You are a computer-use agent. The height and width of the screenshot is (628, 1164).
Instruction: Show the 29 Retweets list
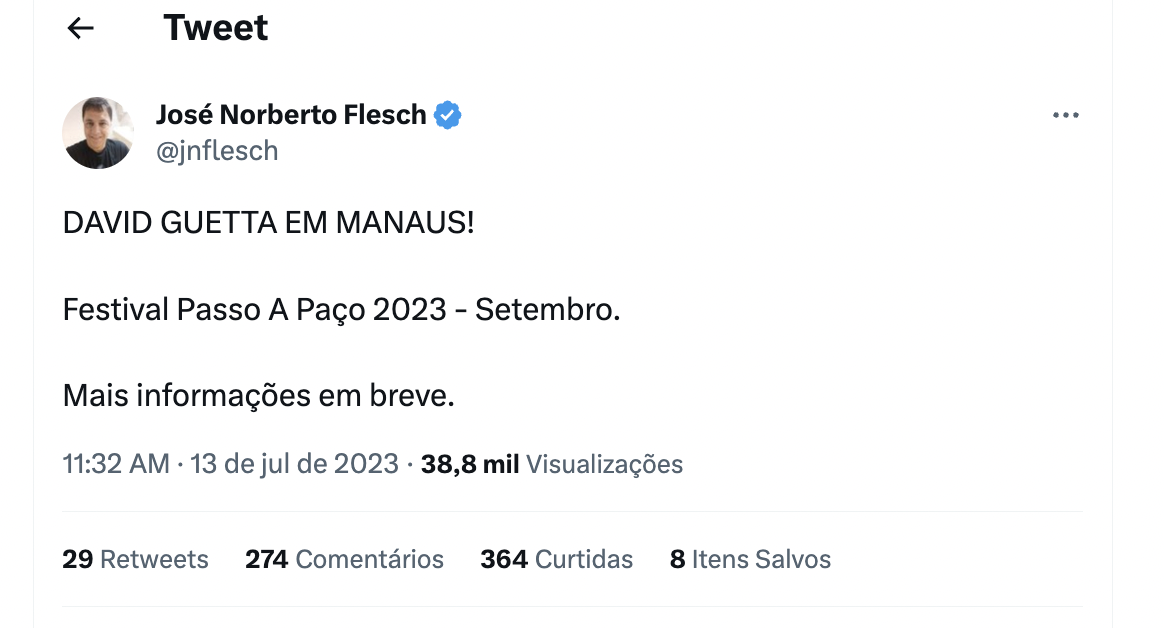point(135,559)
